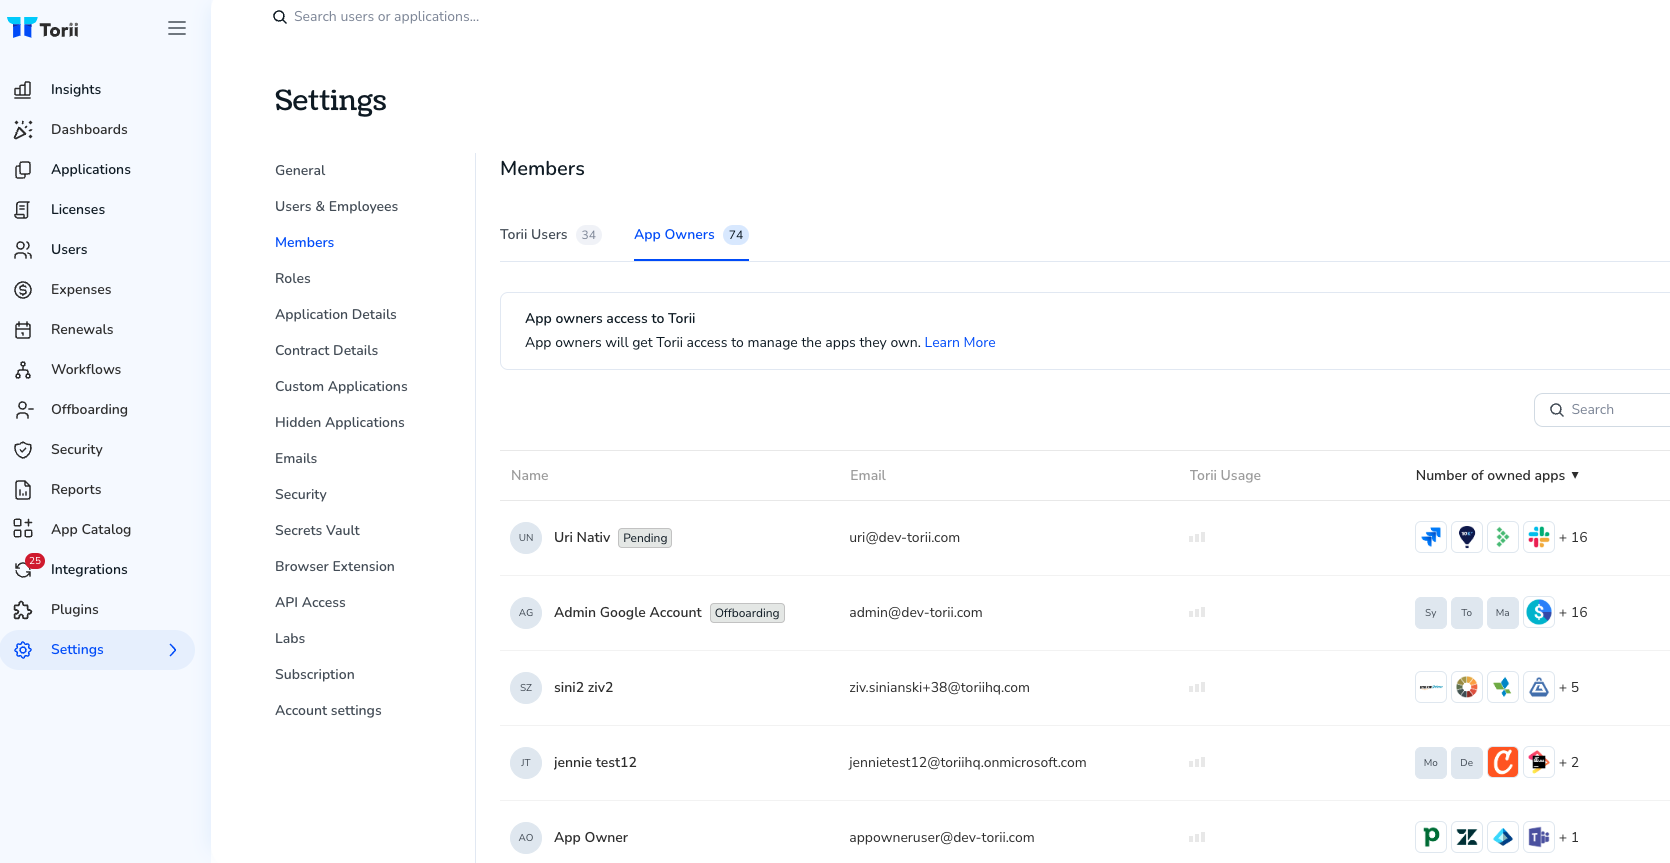Sort by Number of owned apps arrow
Screen dimensions: 1670x863
coord(1575,475)
